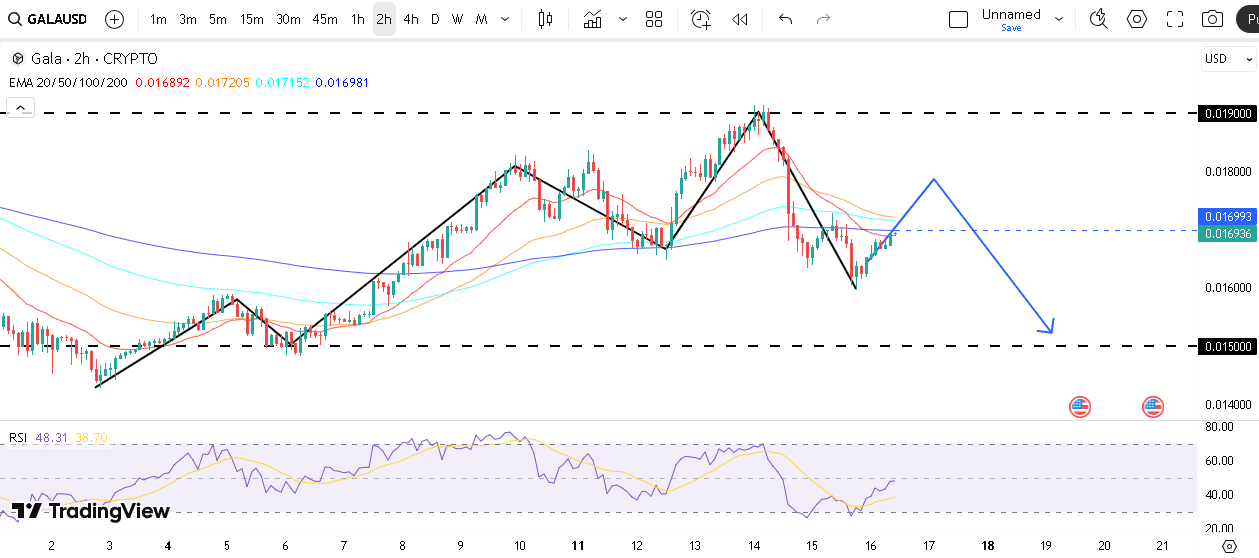This screenshot has height=558, width=1259.
Task: Click the RSI value 48.31
Action: pos(51,437)
